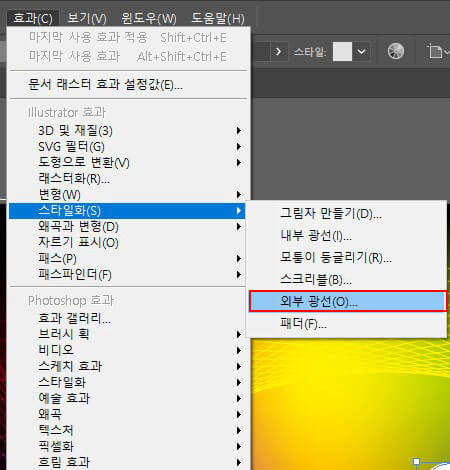Open the 스타일 dropdown arrow
The image size is (450, 470).
click(361, 52)
